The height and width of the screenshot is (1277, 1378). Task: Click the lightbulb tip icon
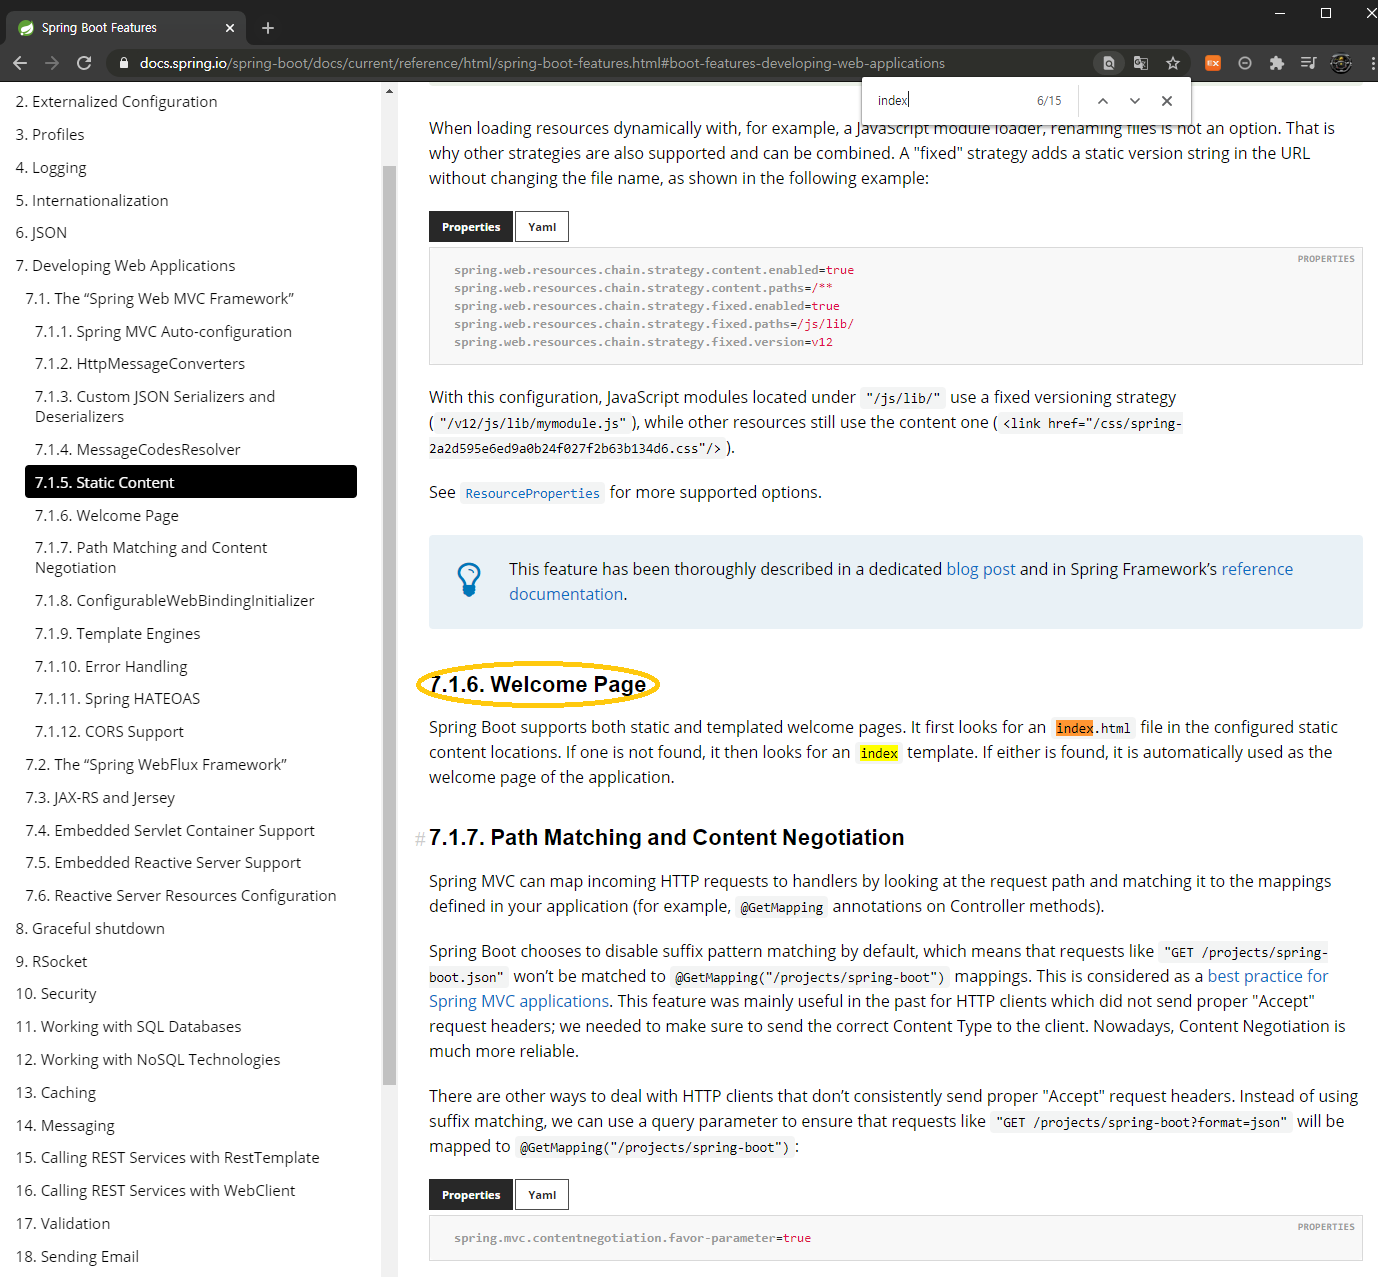[x=469, y=580]
